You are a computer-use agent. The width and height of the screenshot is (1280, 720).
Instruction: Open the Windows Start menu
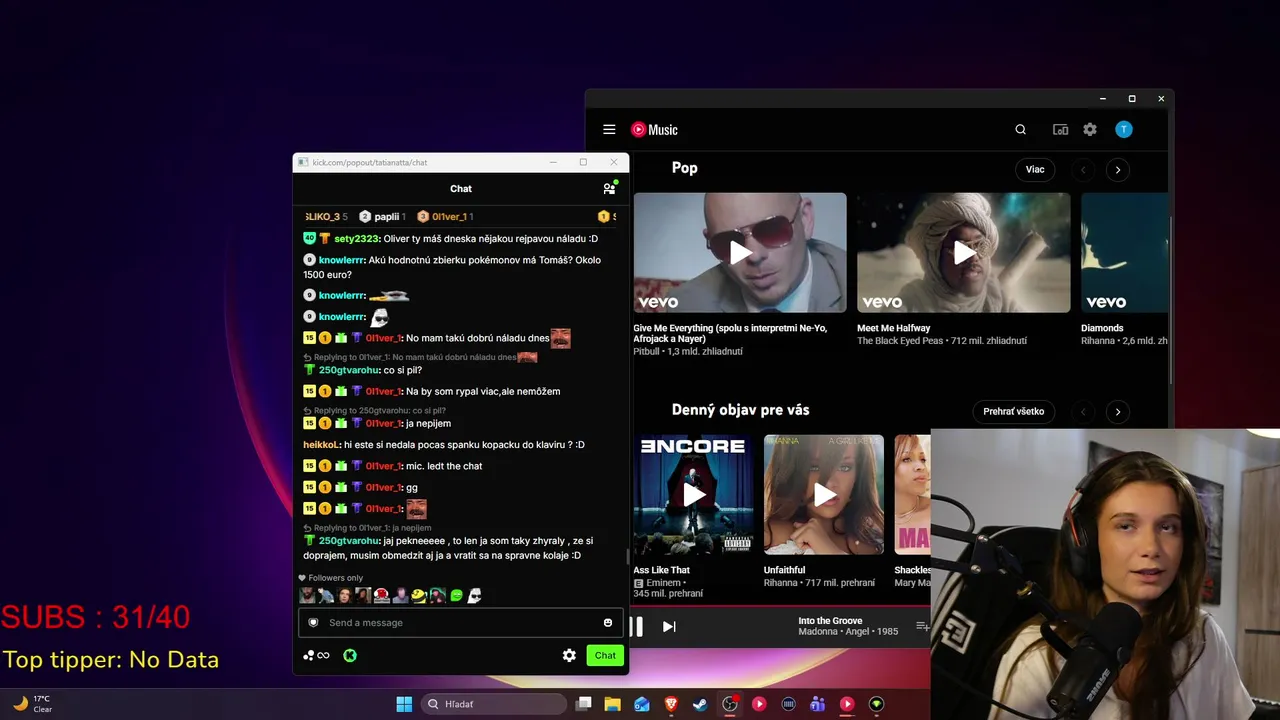[404, 704]
